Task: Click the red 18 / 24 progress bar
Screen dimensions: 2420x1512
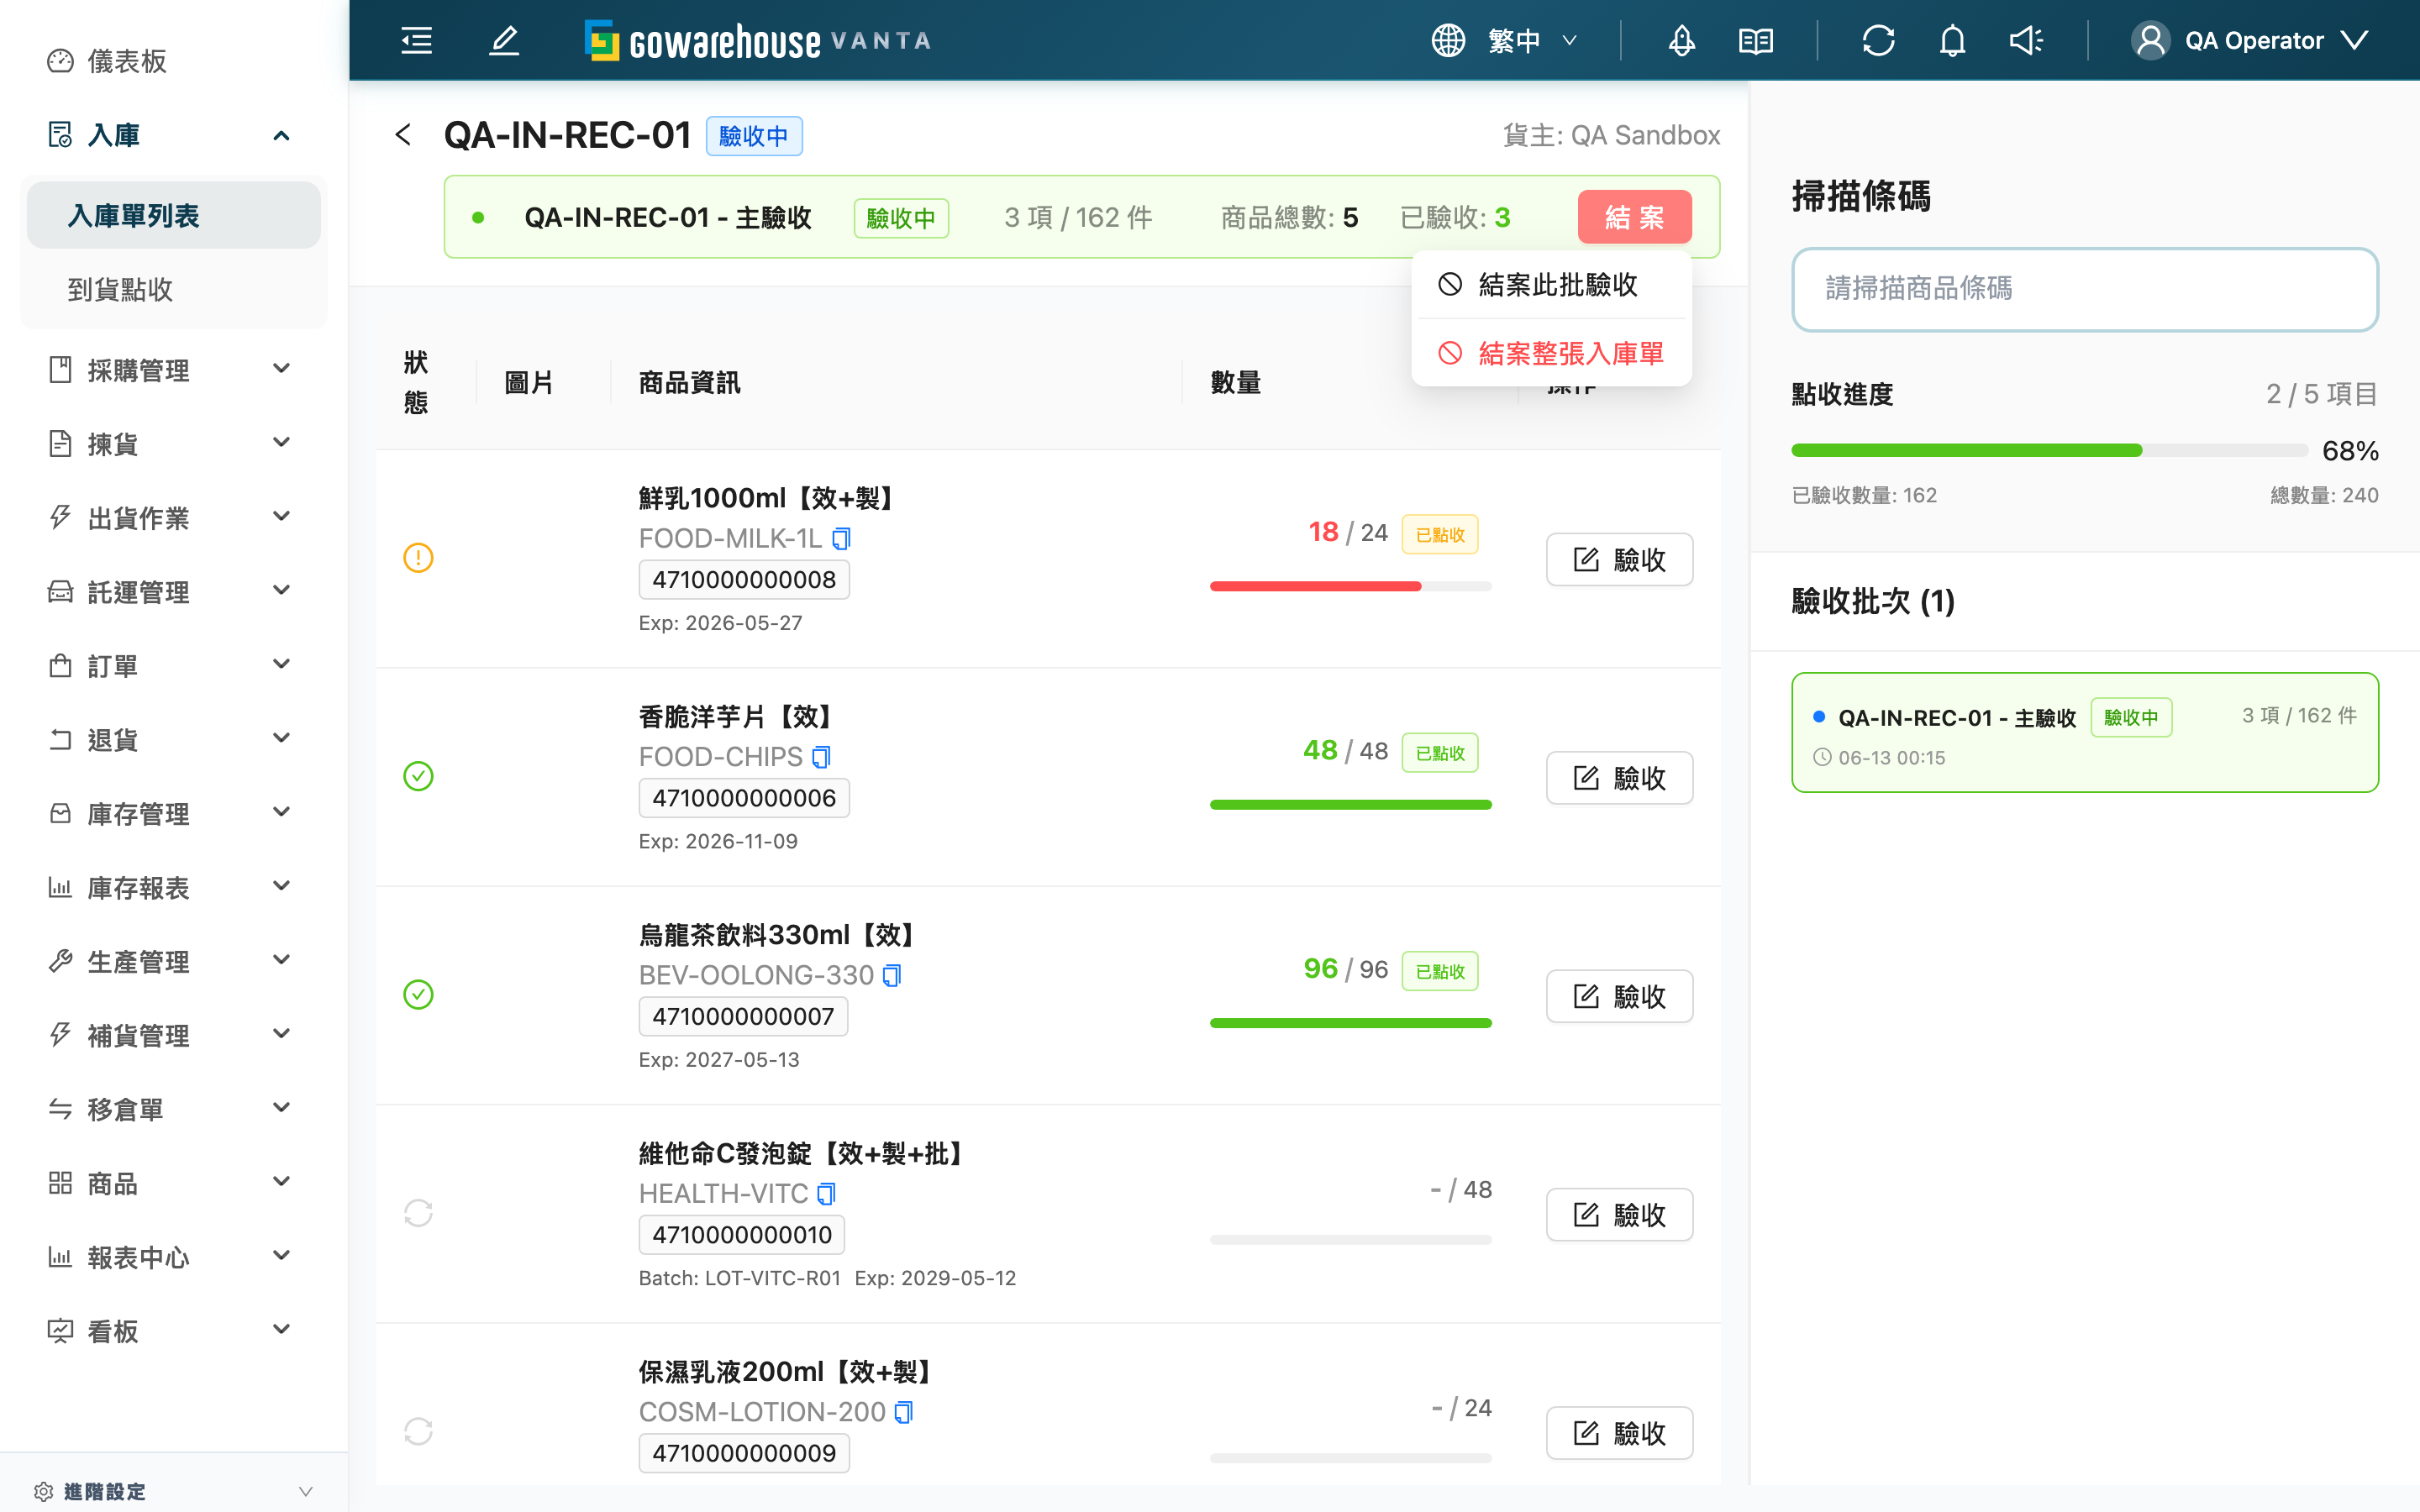Action: point(1350,586)
